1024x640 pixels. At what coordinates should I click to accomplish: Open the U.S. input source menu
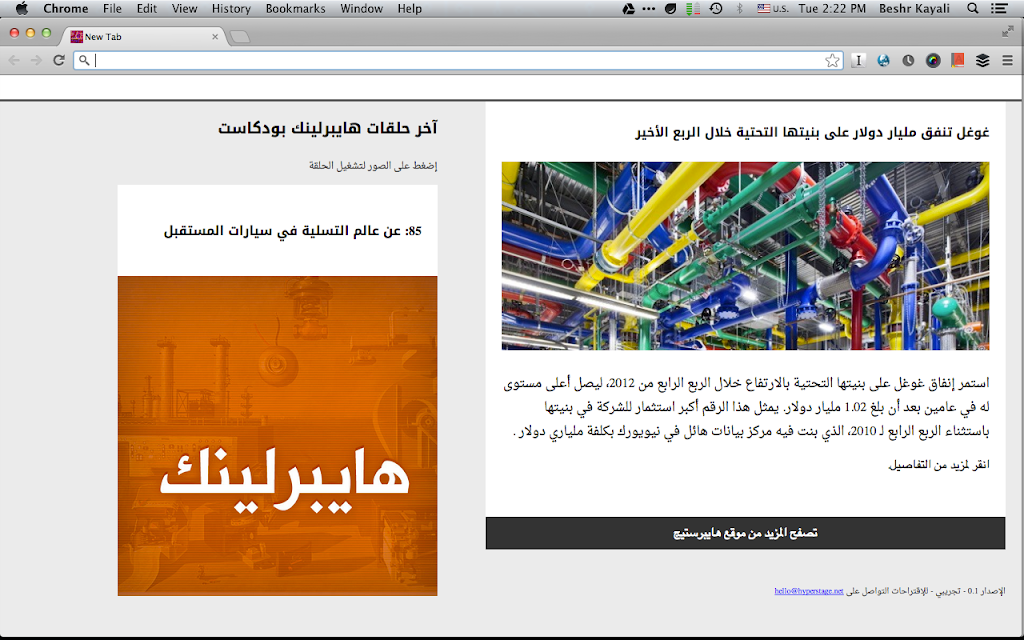[773, 8]
